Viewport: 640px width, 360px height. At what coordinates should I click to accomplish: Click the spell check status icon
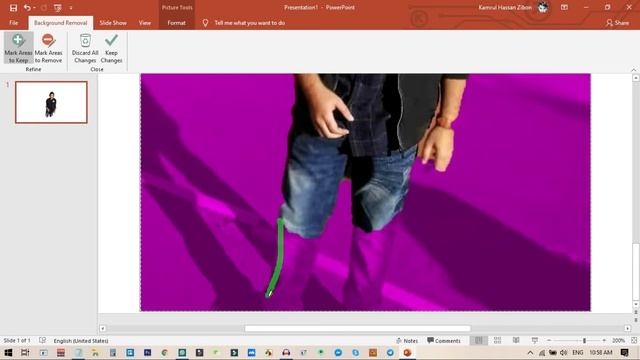tap(42, 340)
